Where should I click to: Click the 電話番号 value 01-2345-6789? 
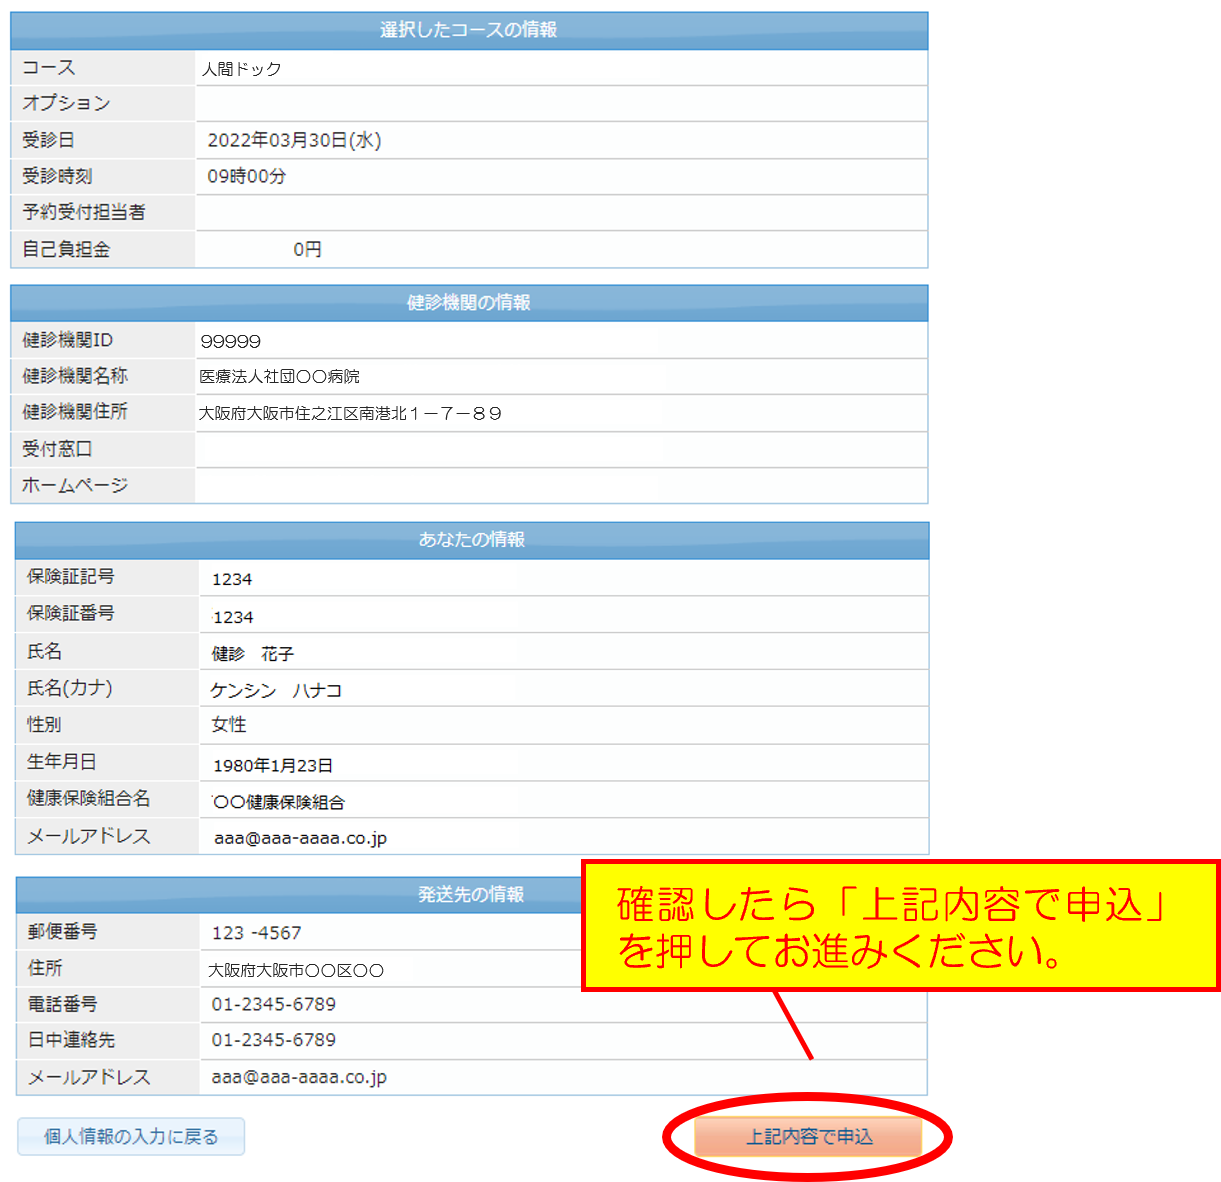point(273,1004)
